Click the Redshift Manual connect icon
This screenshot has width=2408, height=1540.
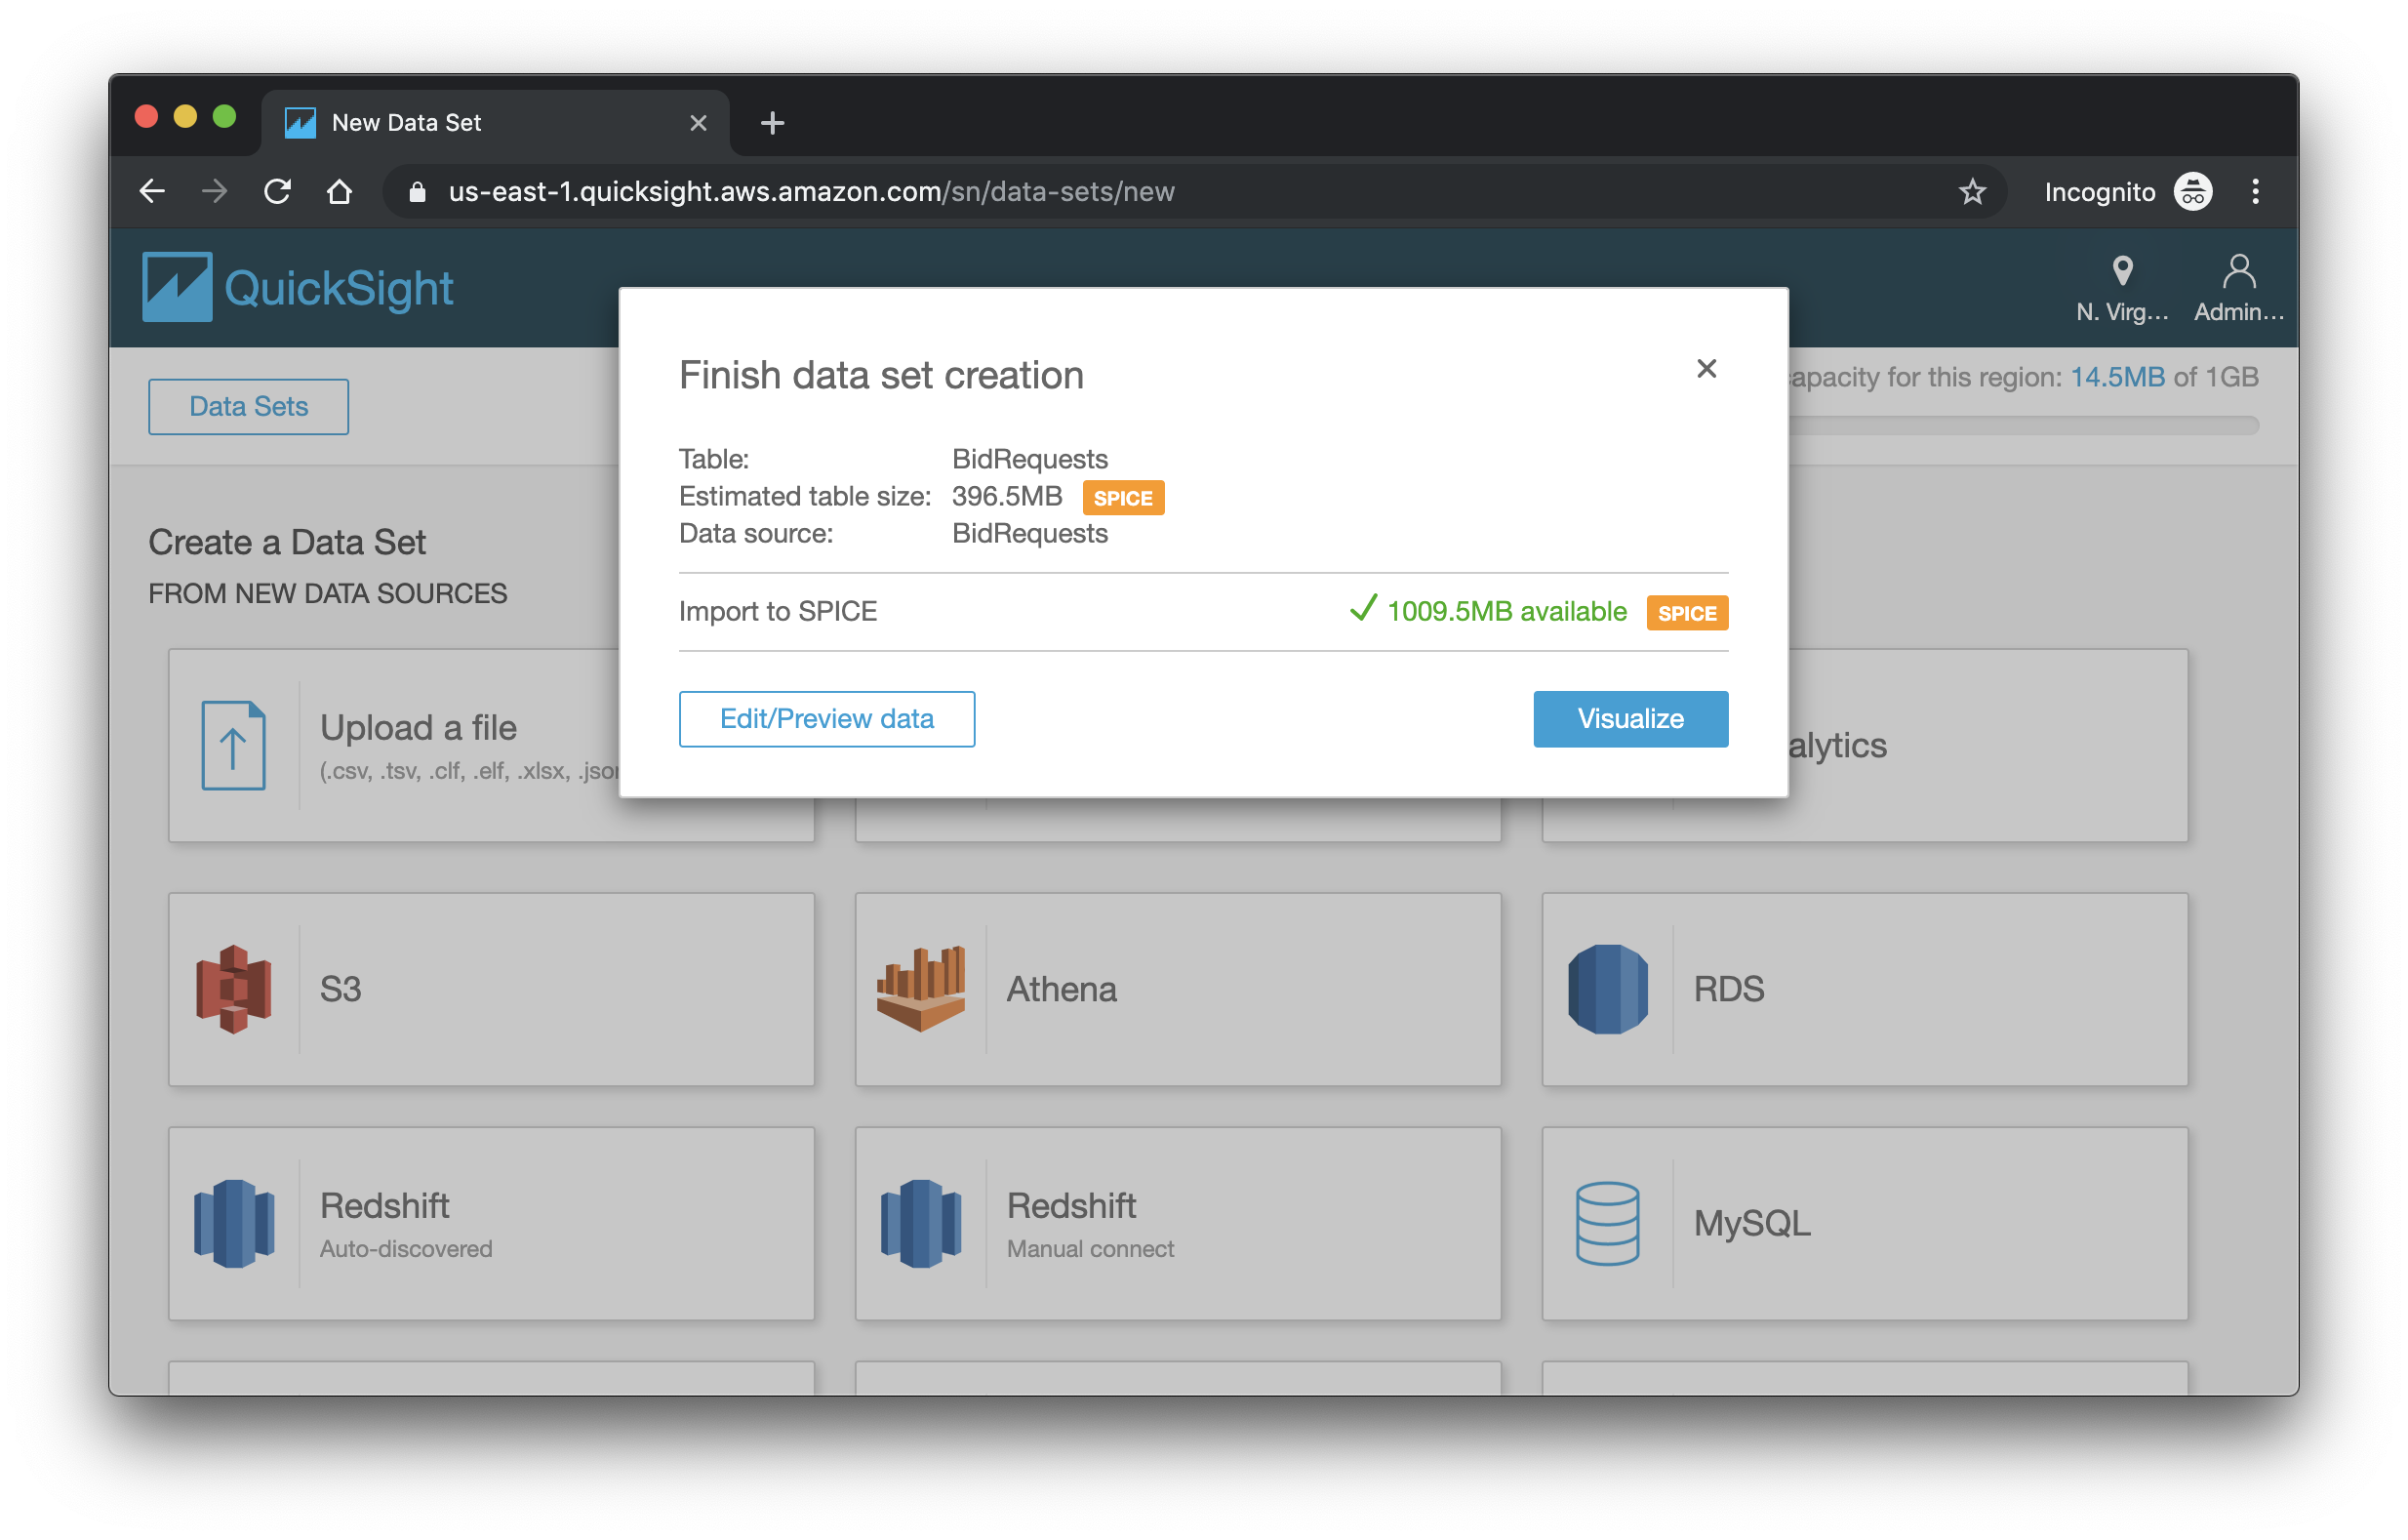[x=920, y=1224]
